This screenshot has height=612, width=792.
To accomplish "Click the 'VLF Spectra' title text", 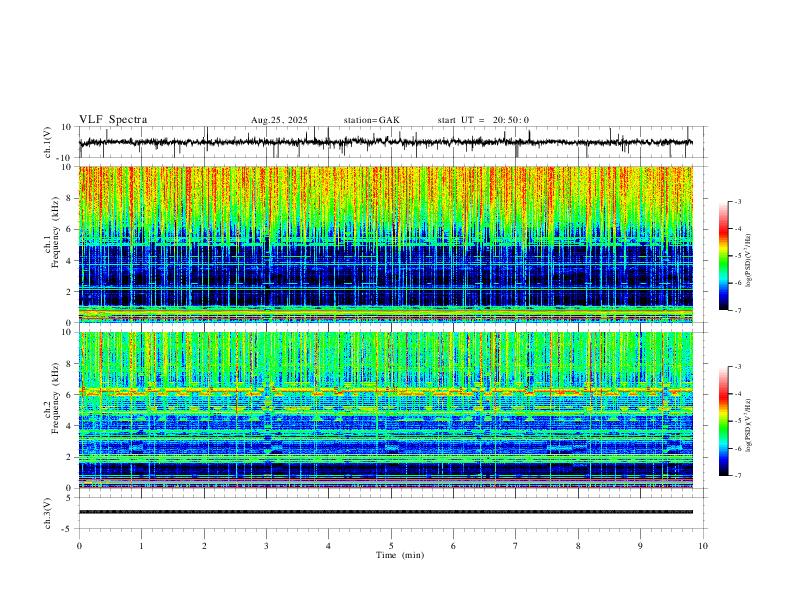I will point(113,120).
